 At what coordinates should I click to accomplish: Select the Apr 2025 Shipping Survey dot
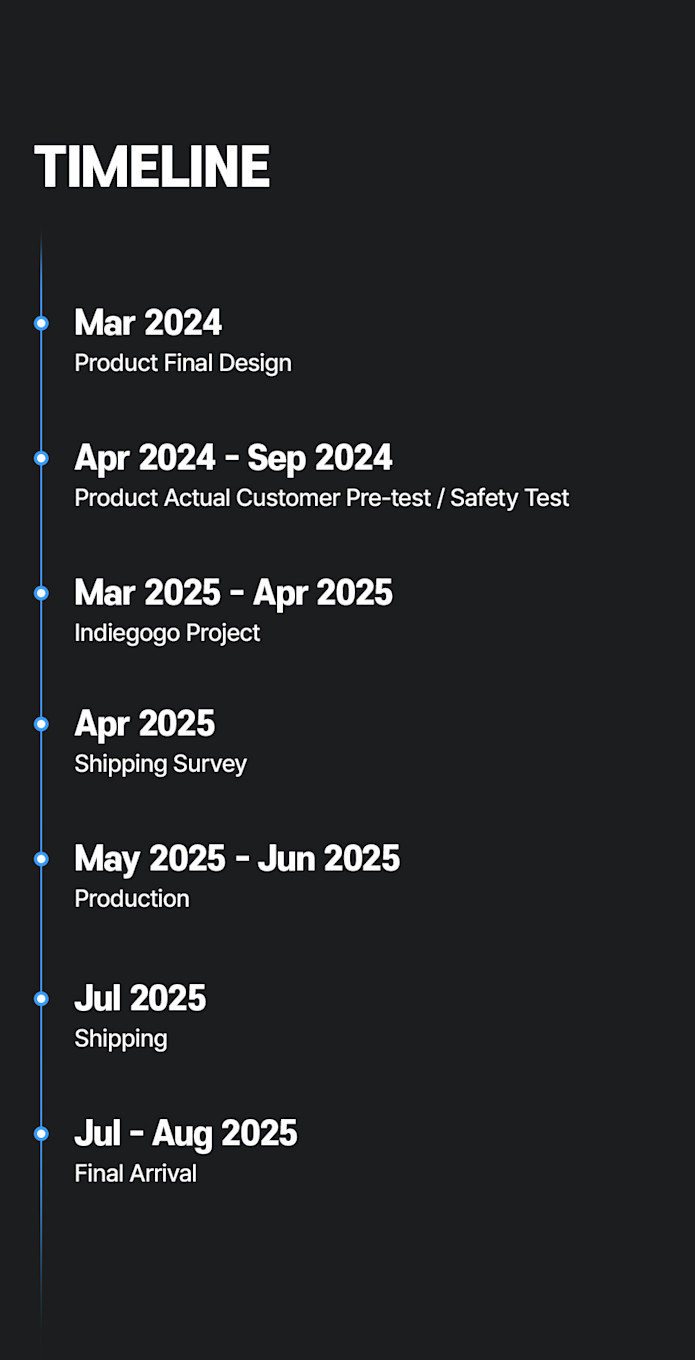41,724
